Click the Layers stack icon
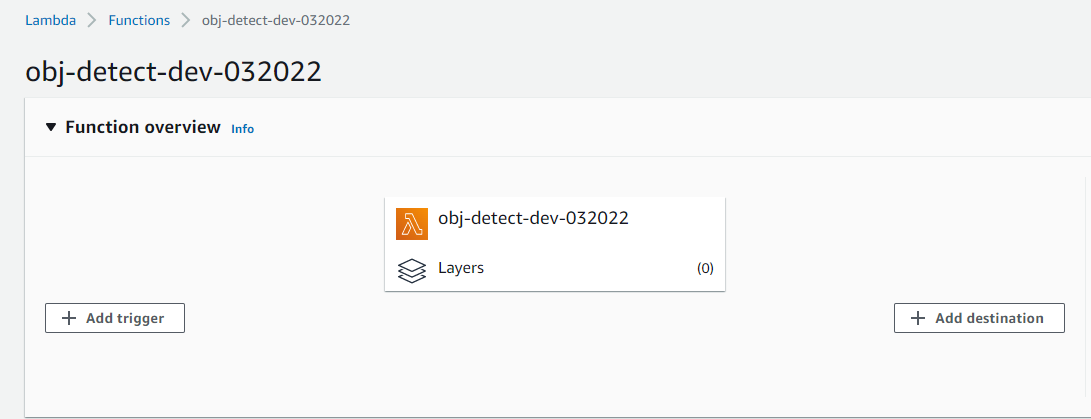The image size is (1091, 419). coord(412,270)
